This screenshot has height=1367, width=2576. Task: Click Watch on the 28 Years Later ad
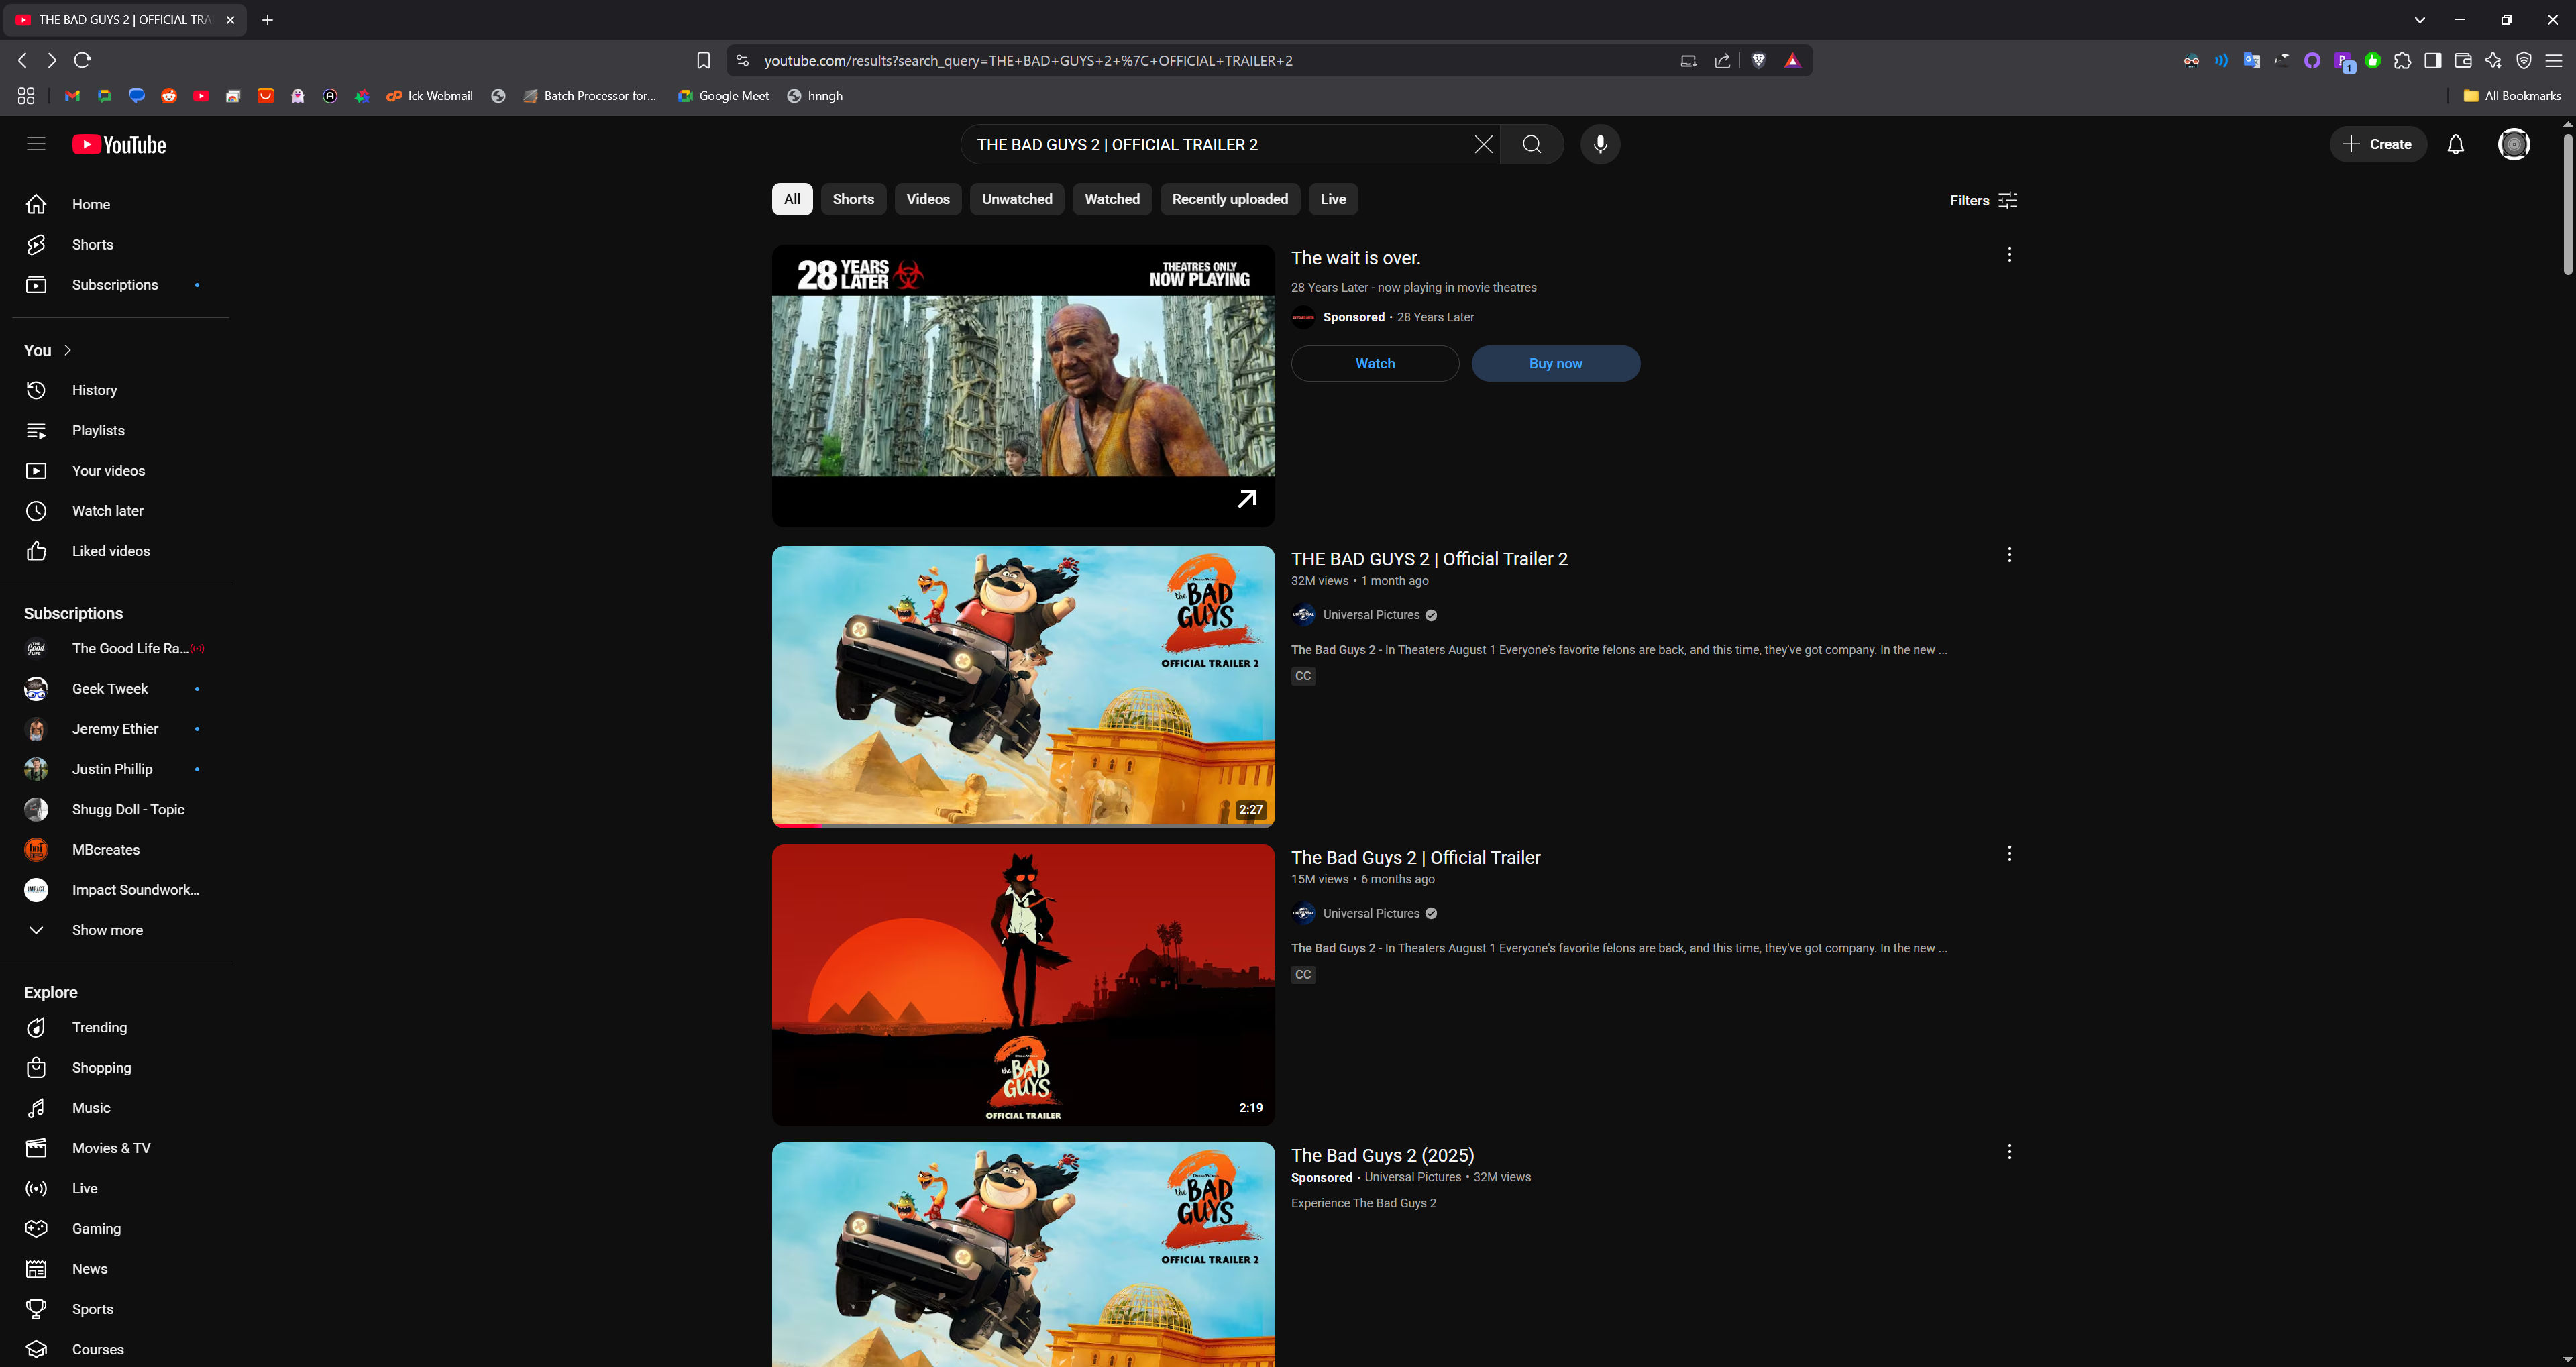tap(1375, 364)
